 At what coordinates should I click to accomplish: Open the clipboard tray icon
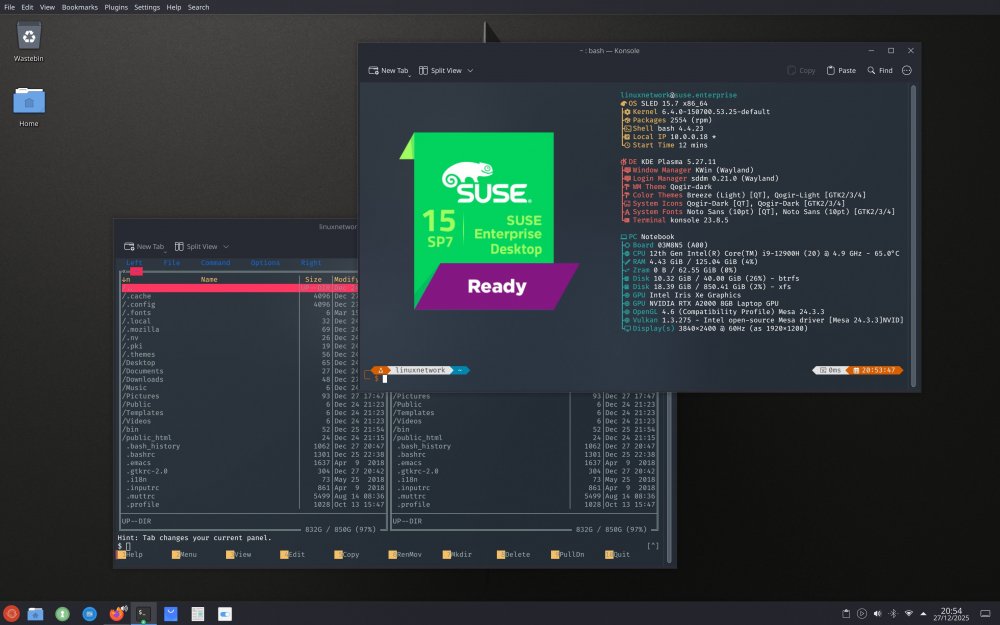[846, 613]
